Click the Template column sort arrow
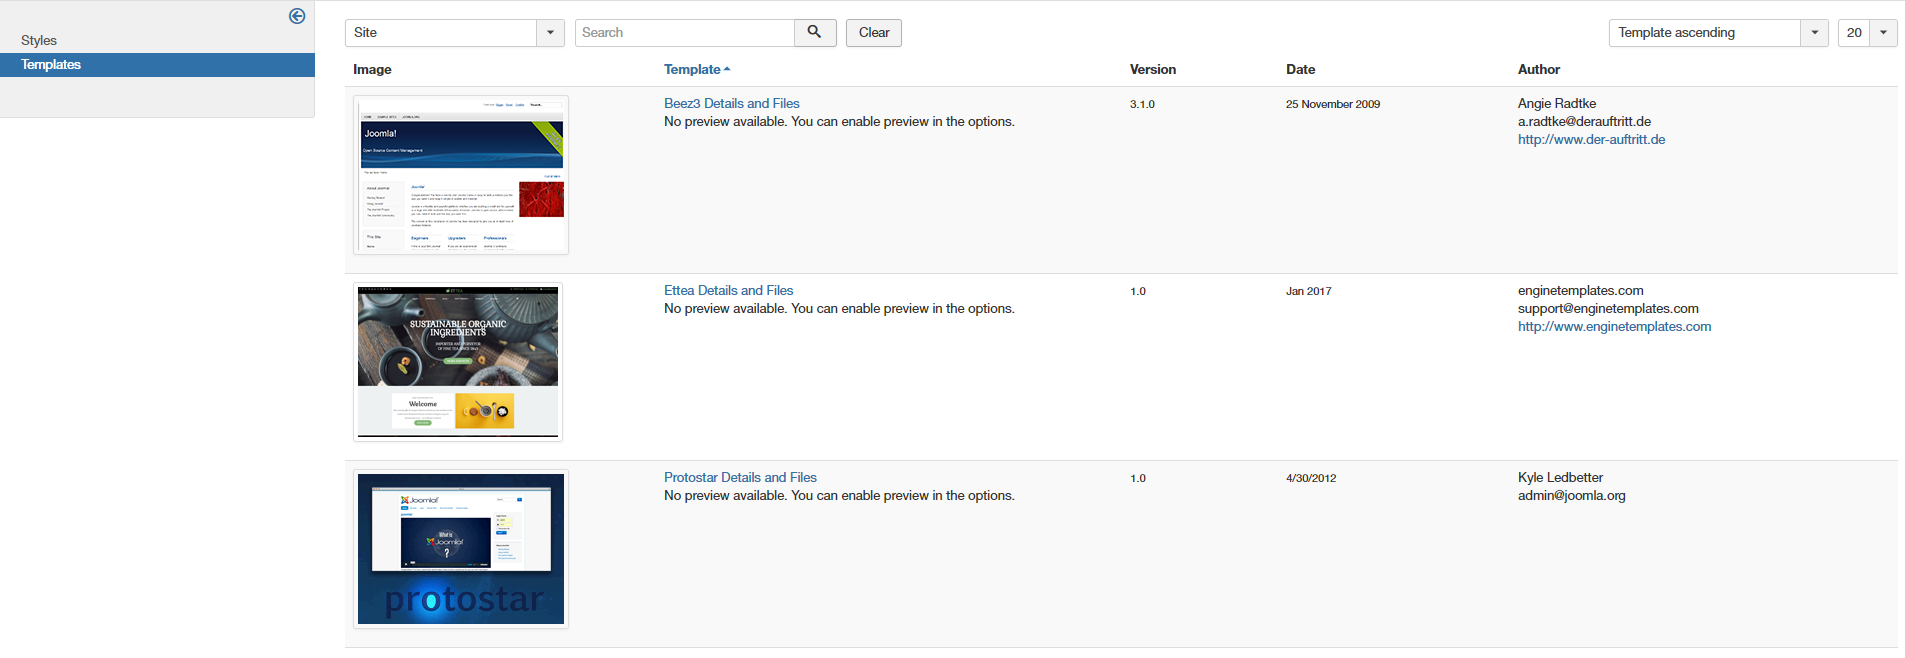The width and height of the screenshot is (1905, 658). [727, 69]
